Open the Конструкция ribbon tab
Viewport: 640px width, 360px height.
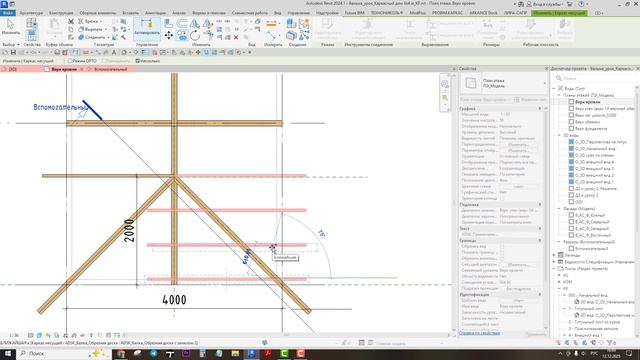click(61, 13)
